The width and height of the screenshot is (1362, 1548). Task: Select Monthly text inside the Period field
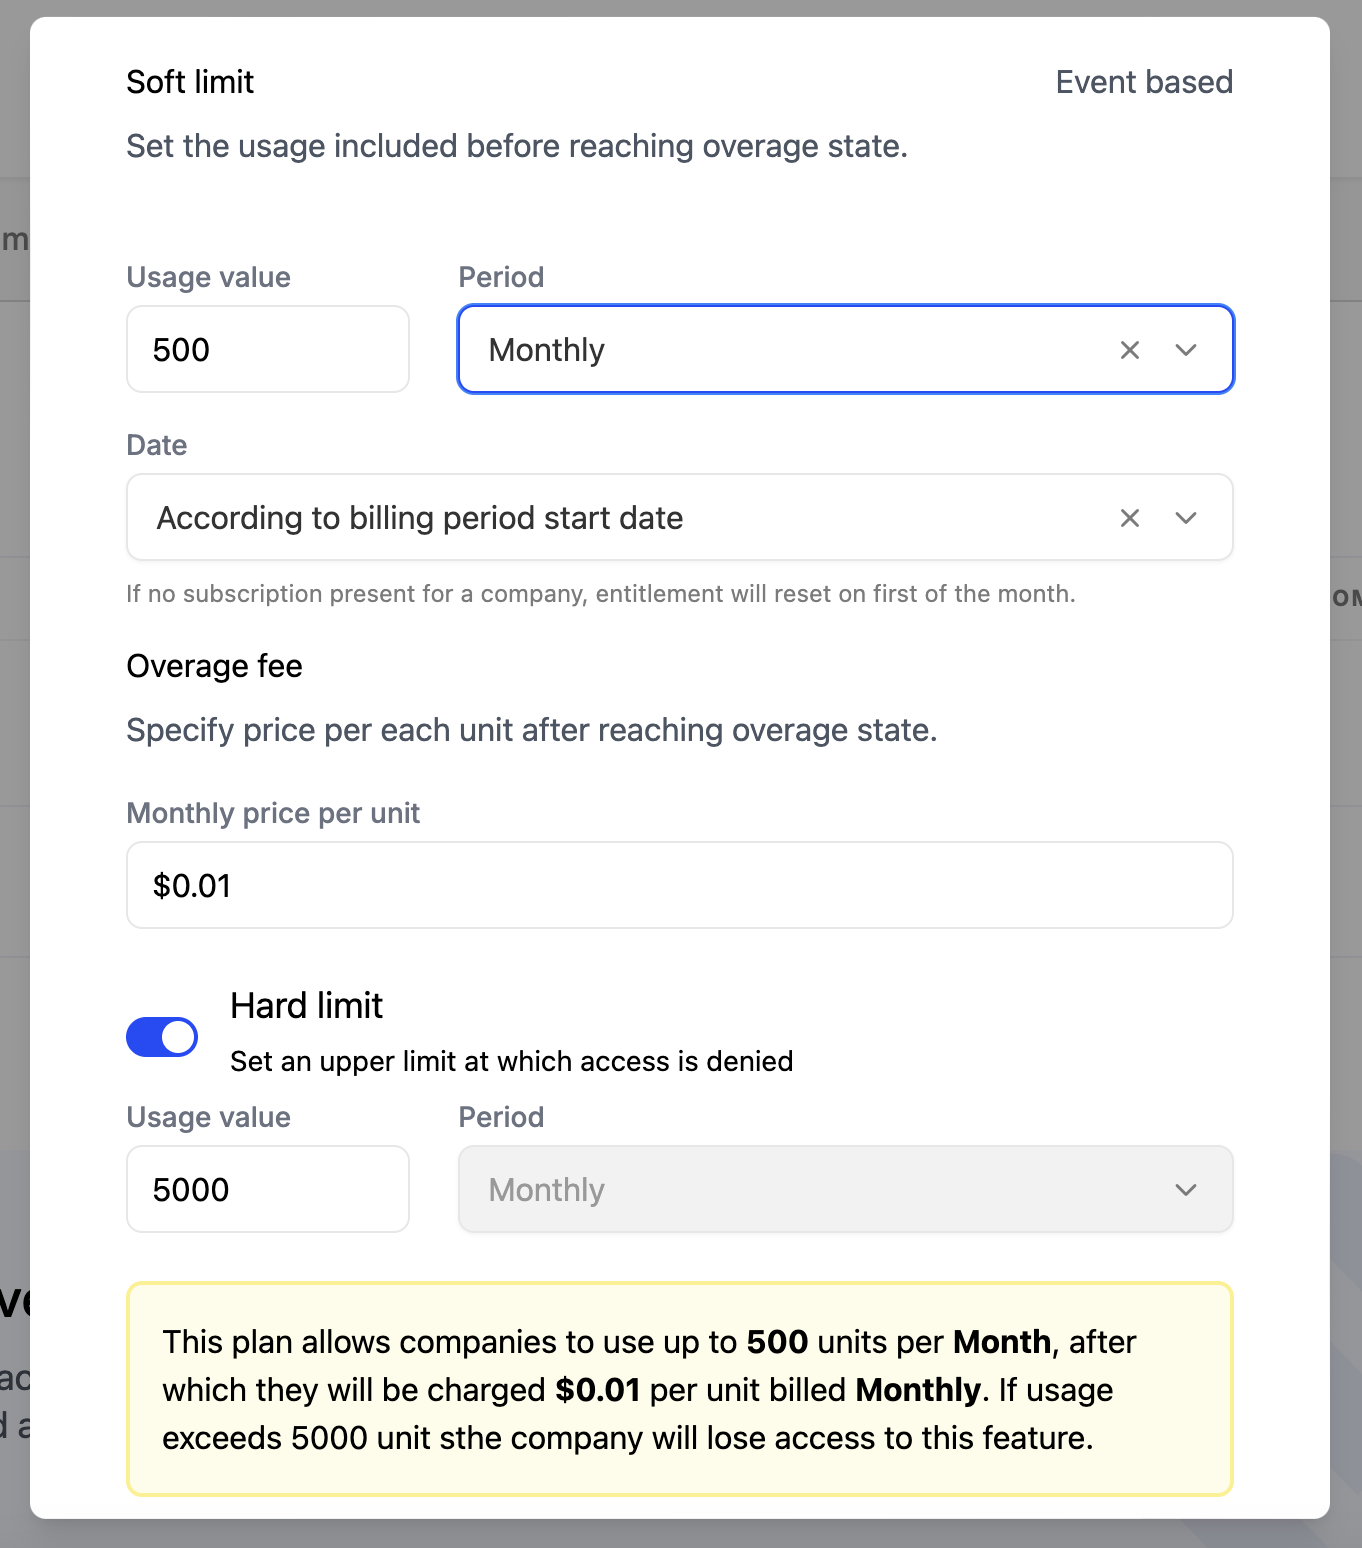546,350
